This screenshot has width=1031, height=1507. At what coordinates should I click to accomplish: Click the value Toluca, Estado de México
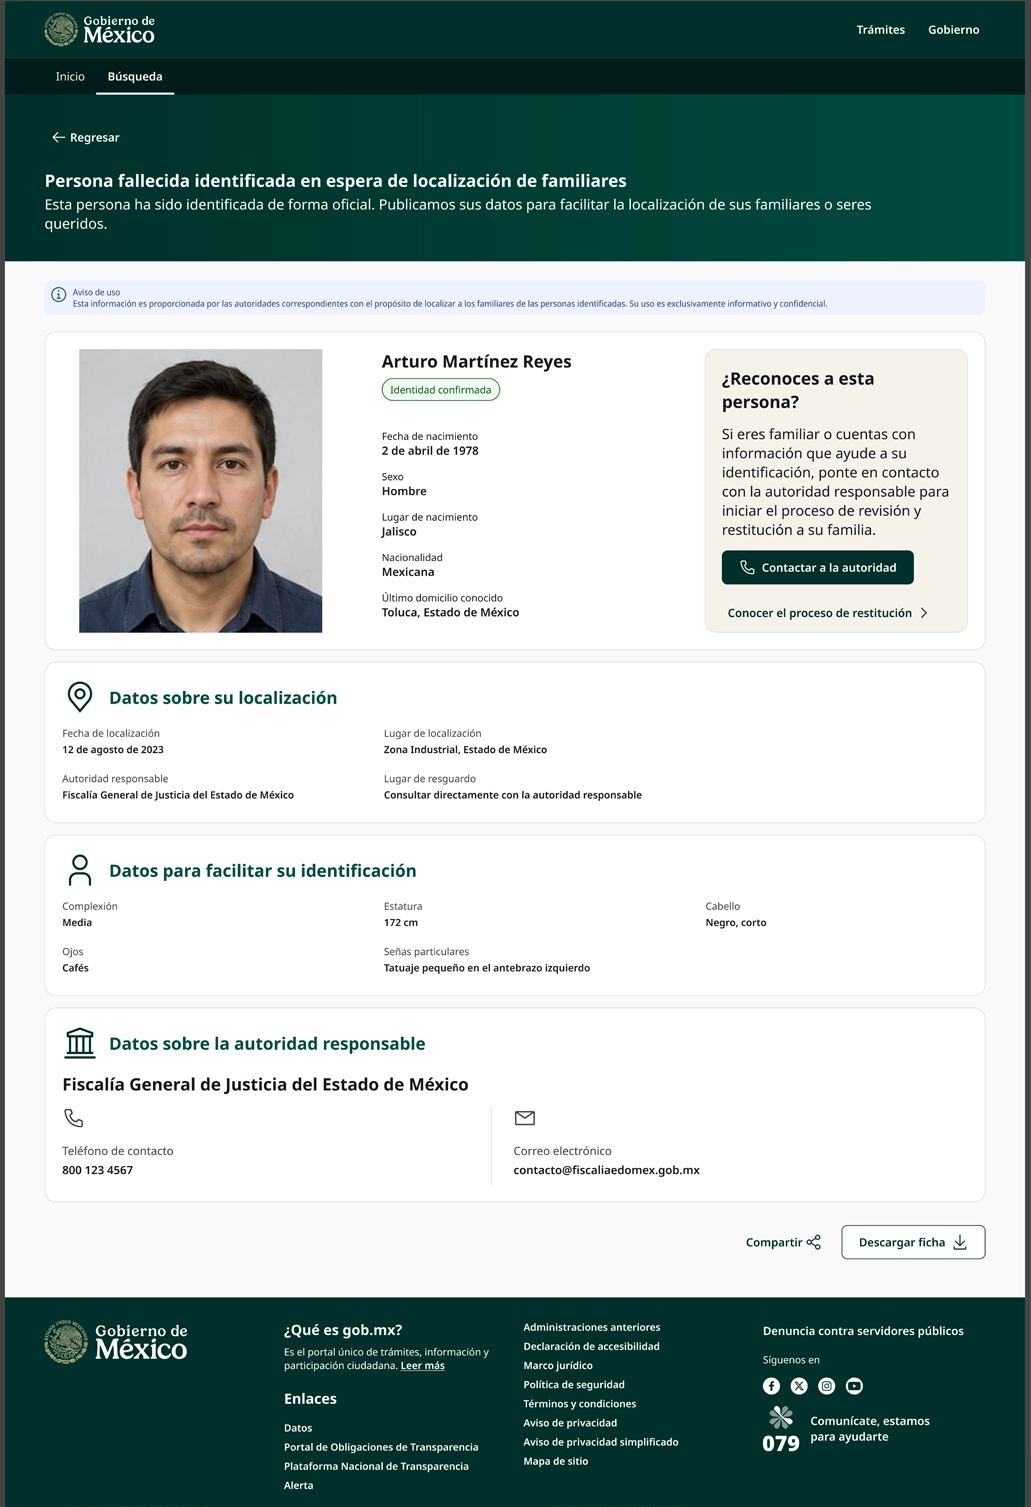tap(450, 612)
